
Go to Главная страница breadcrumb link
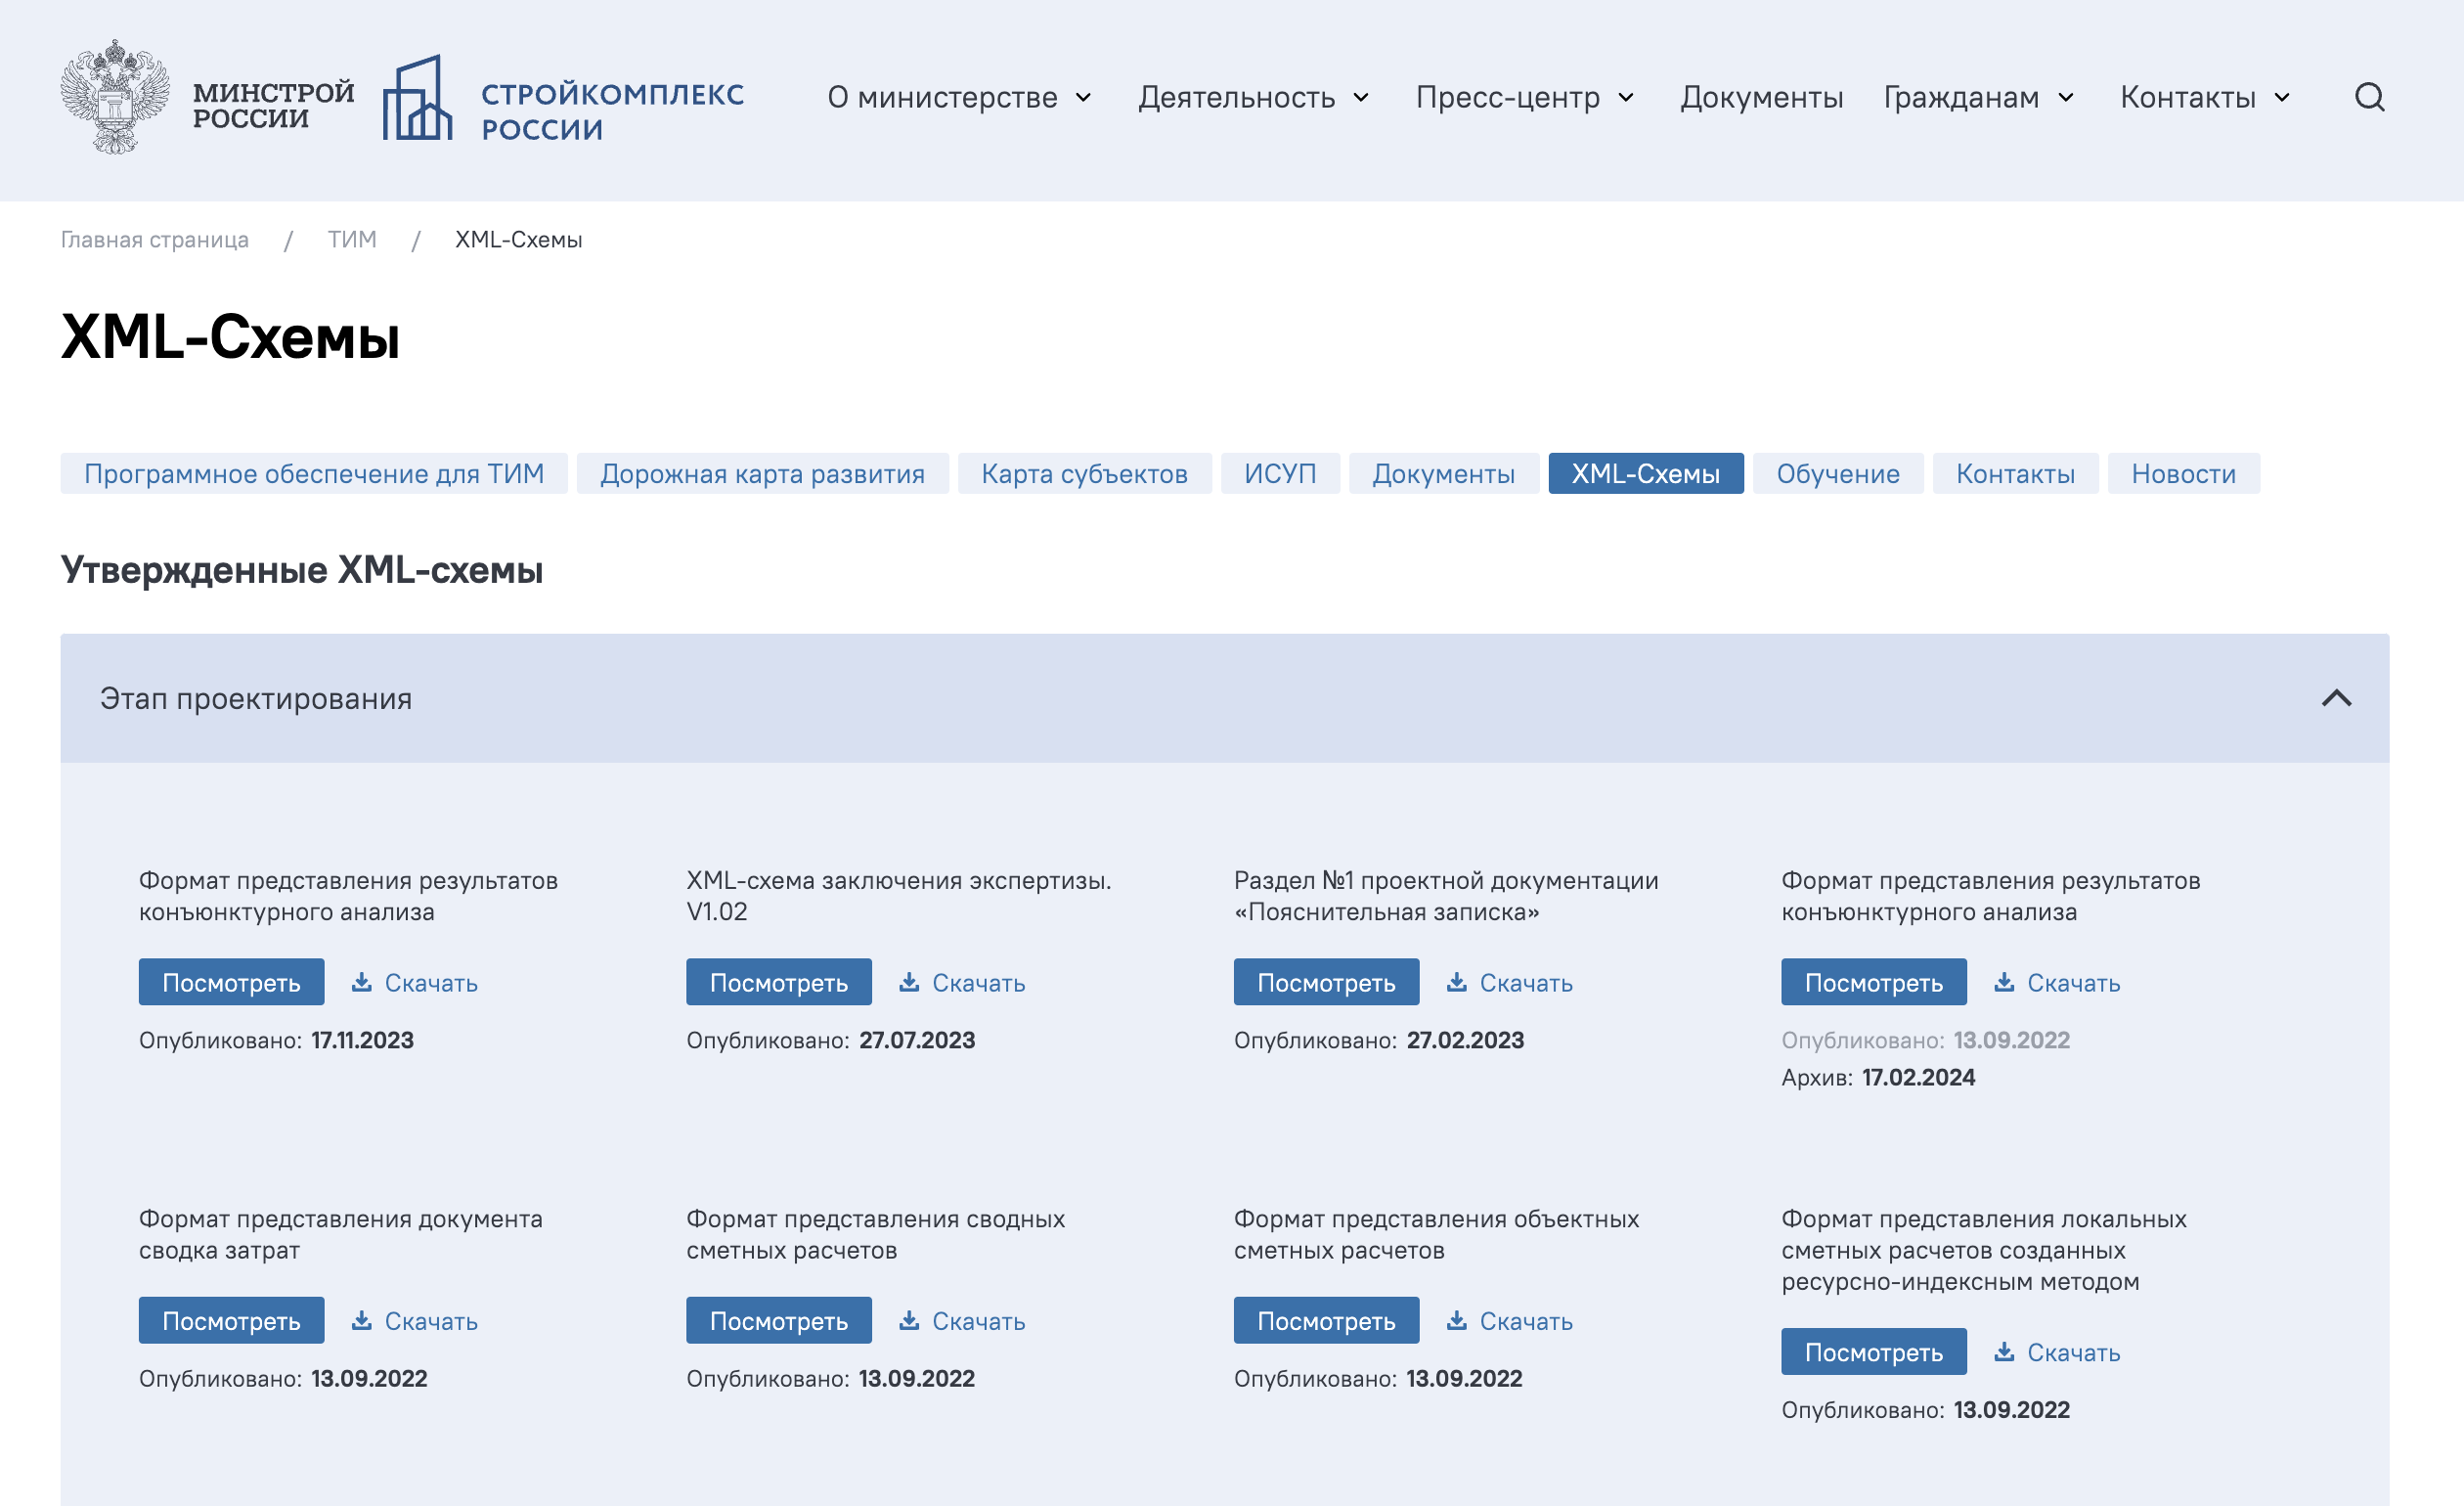pos(154,239)
